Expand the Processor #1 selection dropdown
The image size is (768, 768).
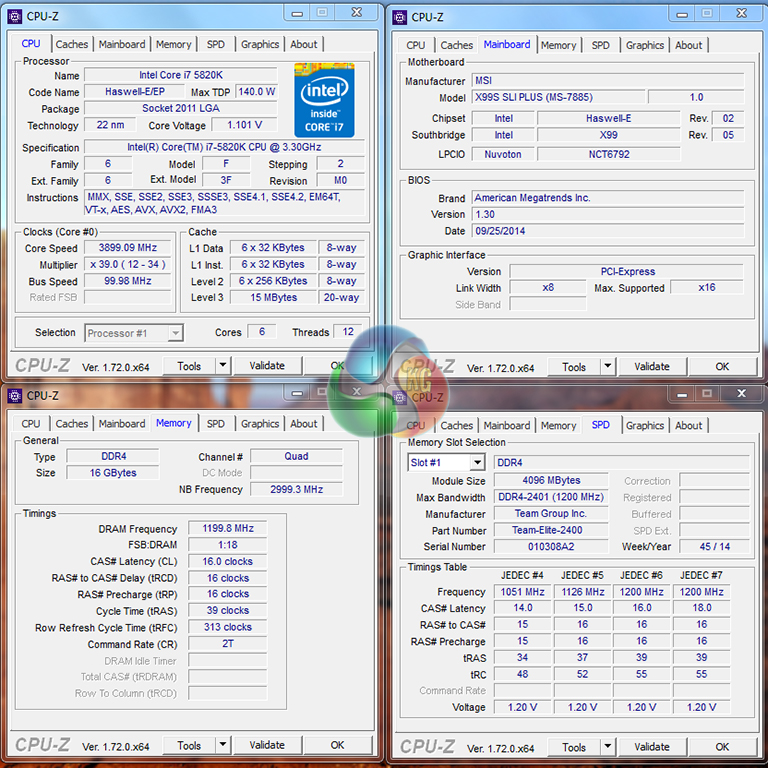175,333
